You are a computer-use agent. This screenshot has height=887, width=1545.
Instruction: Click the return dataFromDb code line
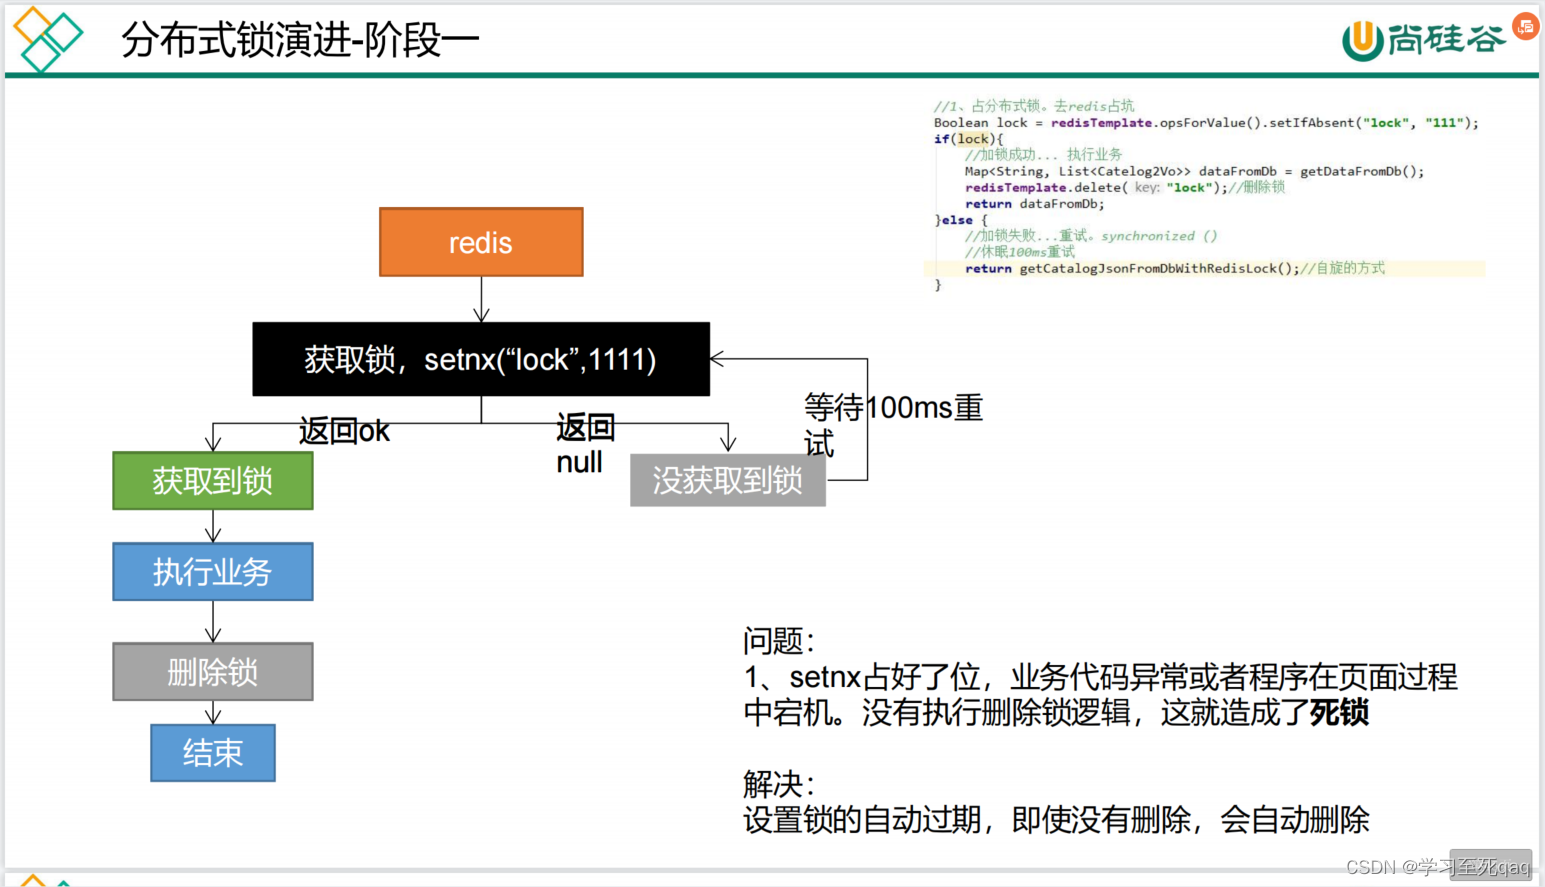[x=1035, y=204]
